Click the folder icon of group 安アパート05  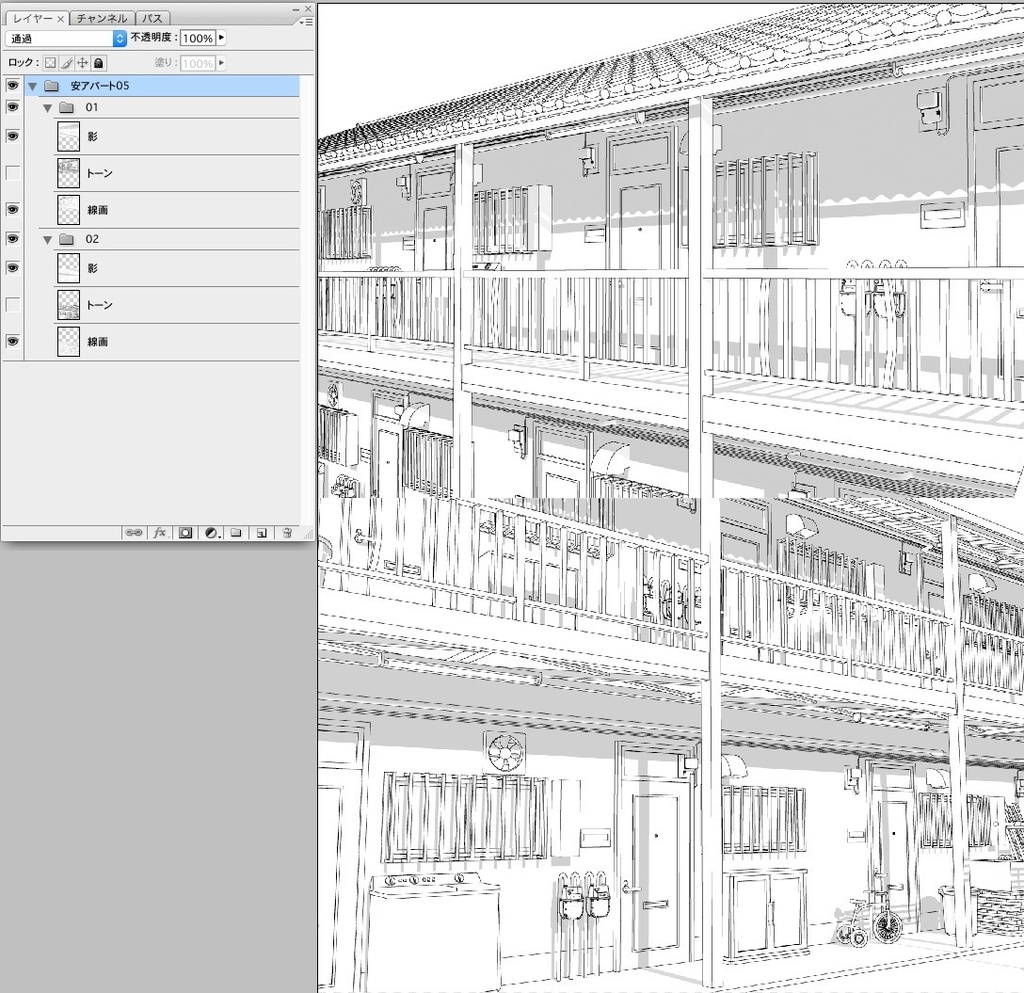(x=52, y=86)
